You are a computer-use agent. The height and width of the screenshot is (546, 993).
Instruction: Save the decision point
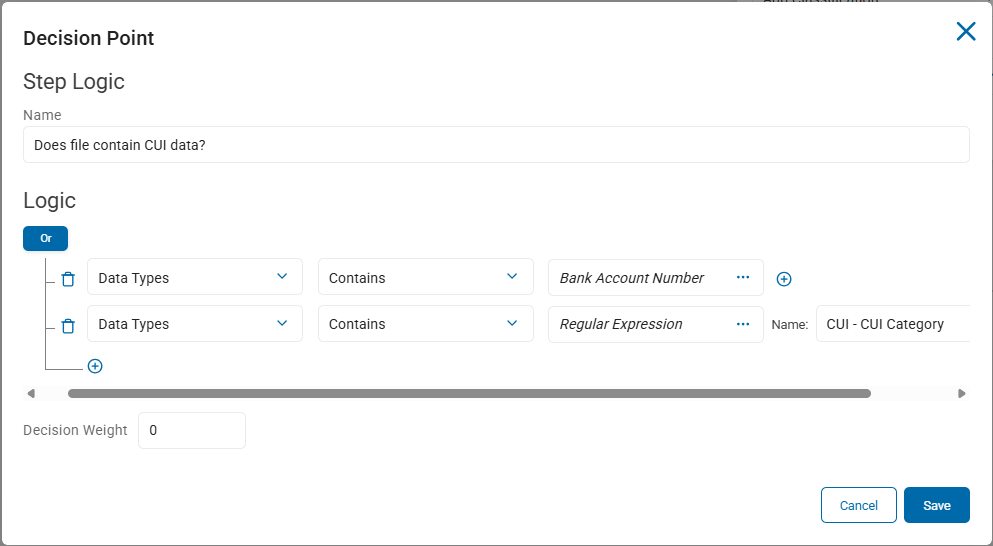pos(937,505)
